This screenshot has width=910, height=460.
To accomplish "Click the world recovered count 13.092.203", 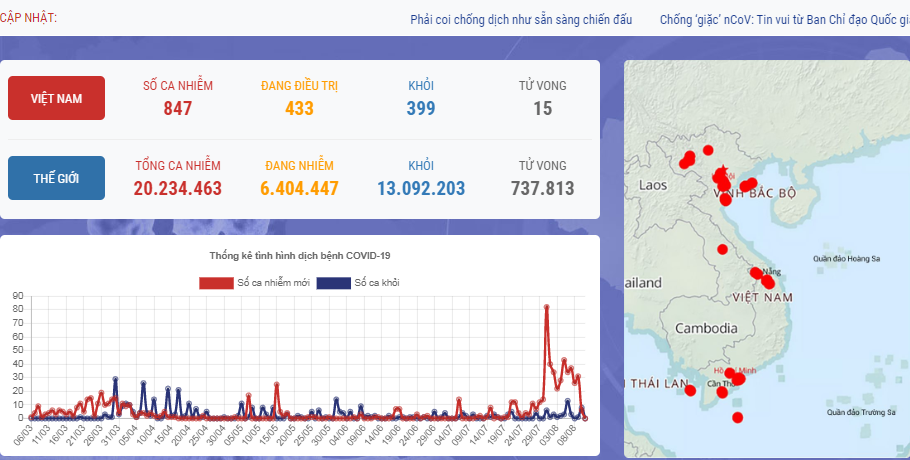I will tap(421, 188).
